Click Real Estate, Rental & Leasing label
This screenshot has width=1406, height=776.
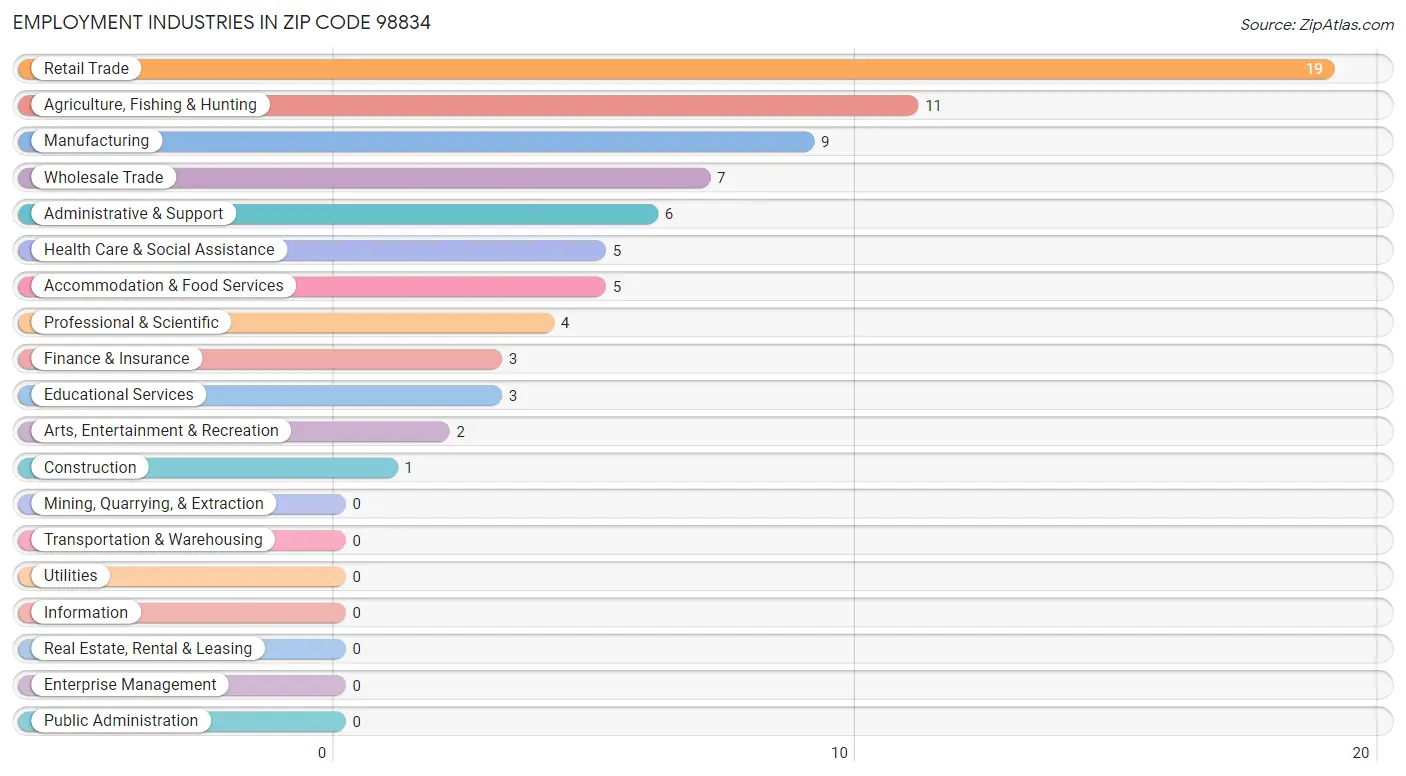148,649
